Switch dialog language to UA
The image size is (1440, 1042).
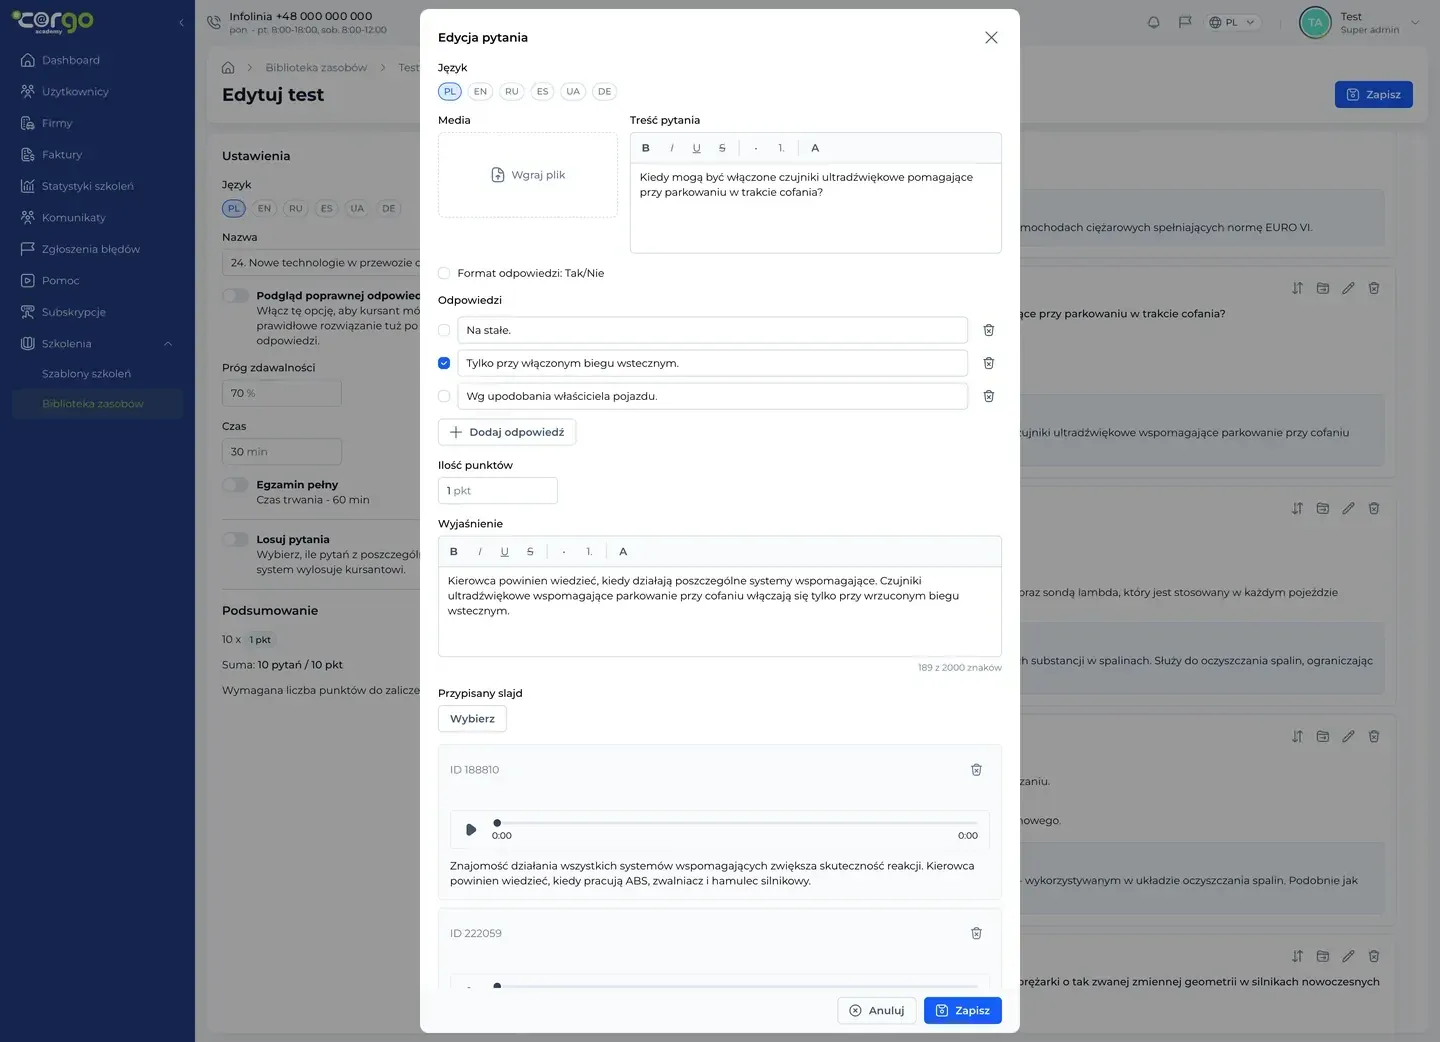573,92
